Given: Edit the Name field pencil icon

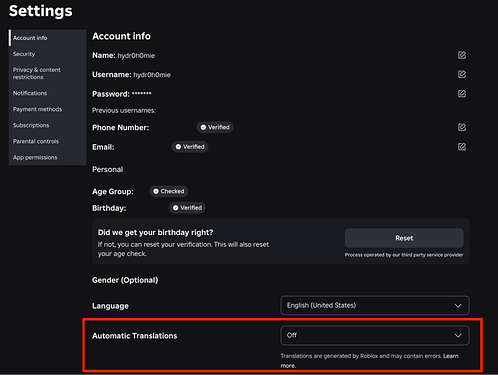Looking at the screenshot, I should (462, 55).
